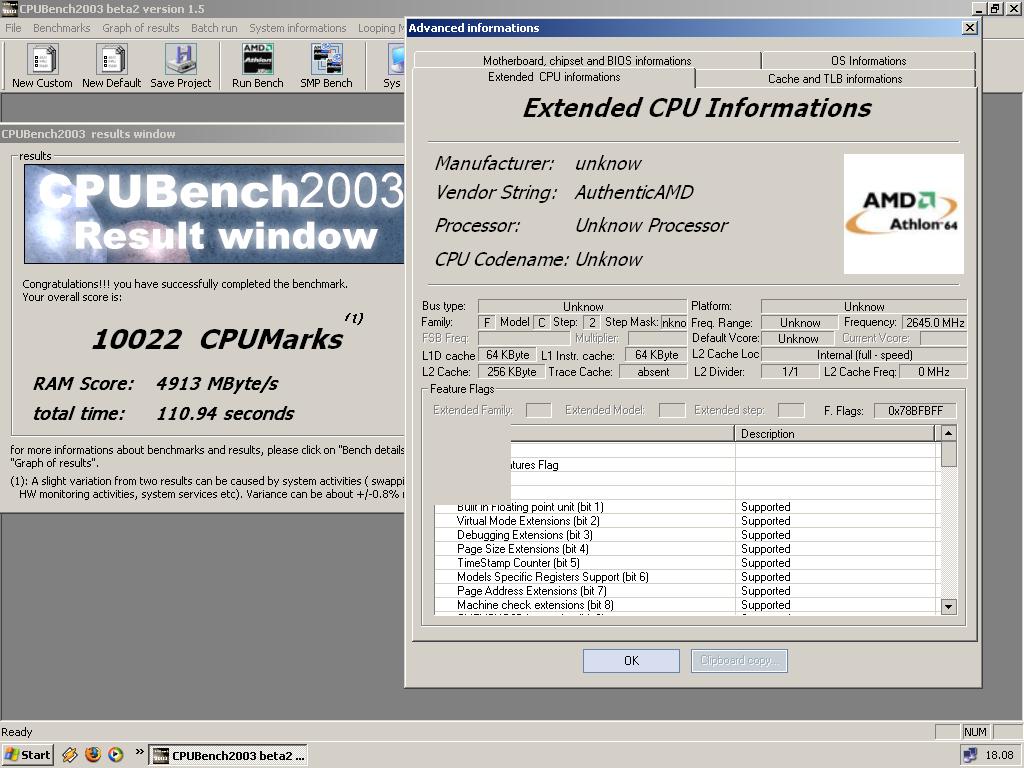
Task: Close the Advanced informations dialog
Action: [x=970, y=27]
